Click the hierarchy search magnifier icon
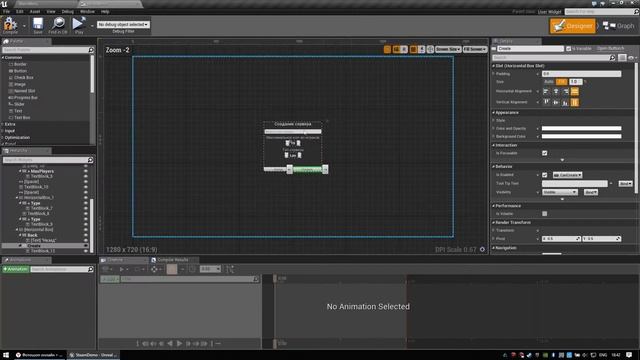The width and height of the screenshot is (640, 360). pos(90,160)
